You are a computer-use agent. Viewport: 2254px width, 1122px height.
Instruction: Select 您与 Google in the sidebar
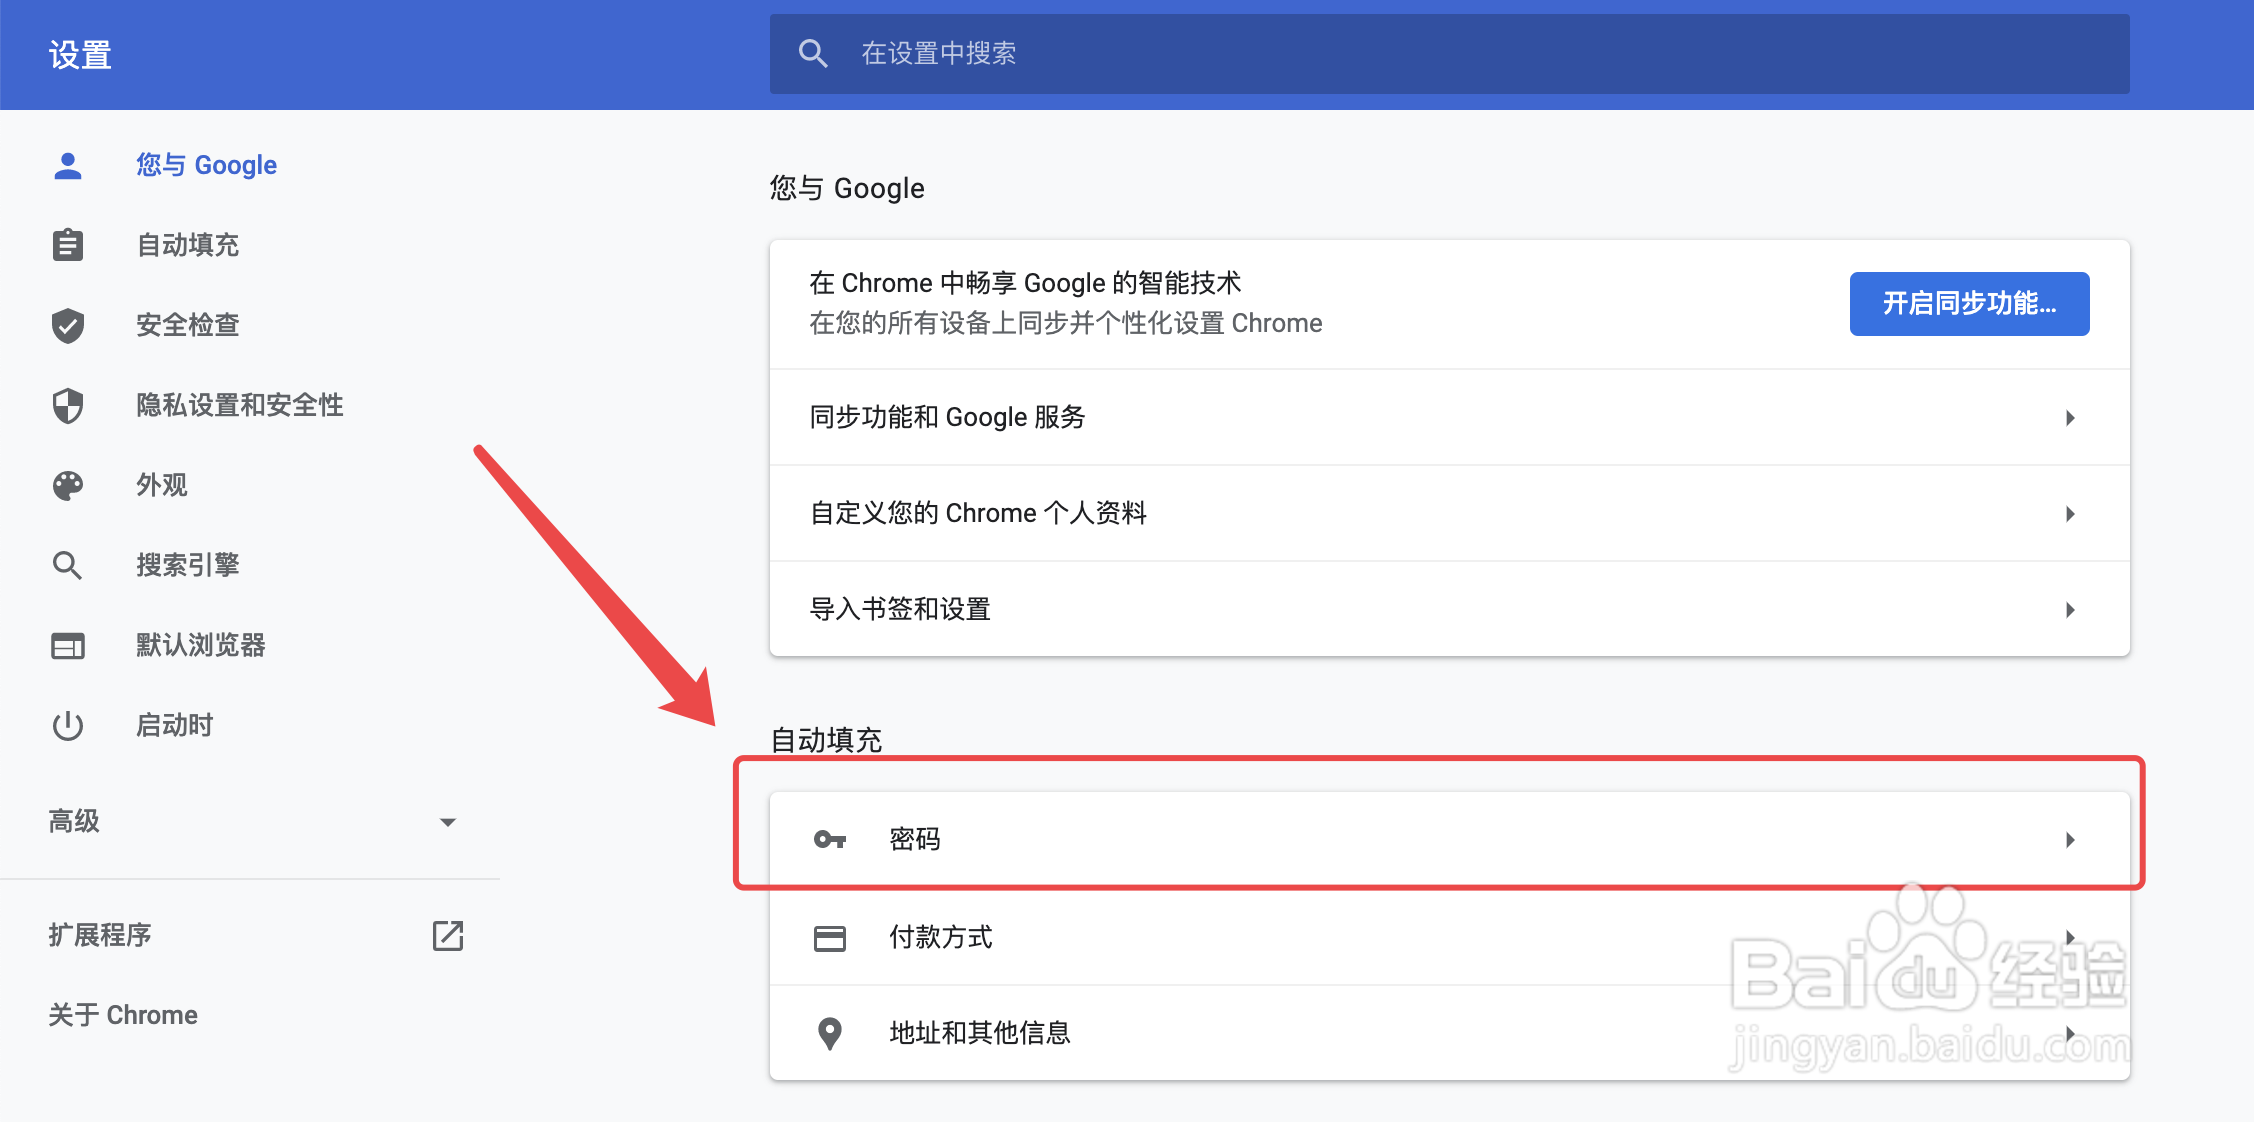coord(207,165)
